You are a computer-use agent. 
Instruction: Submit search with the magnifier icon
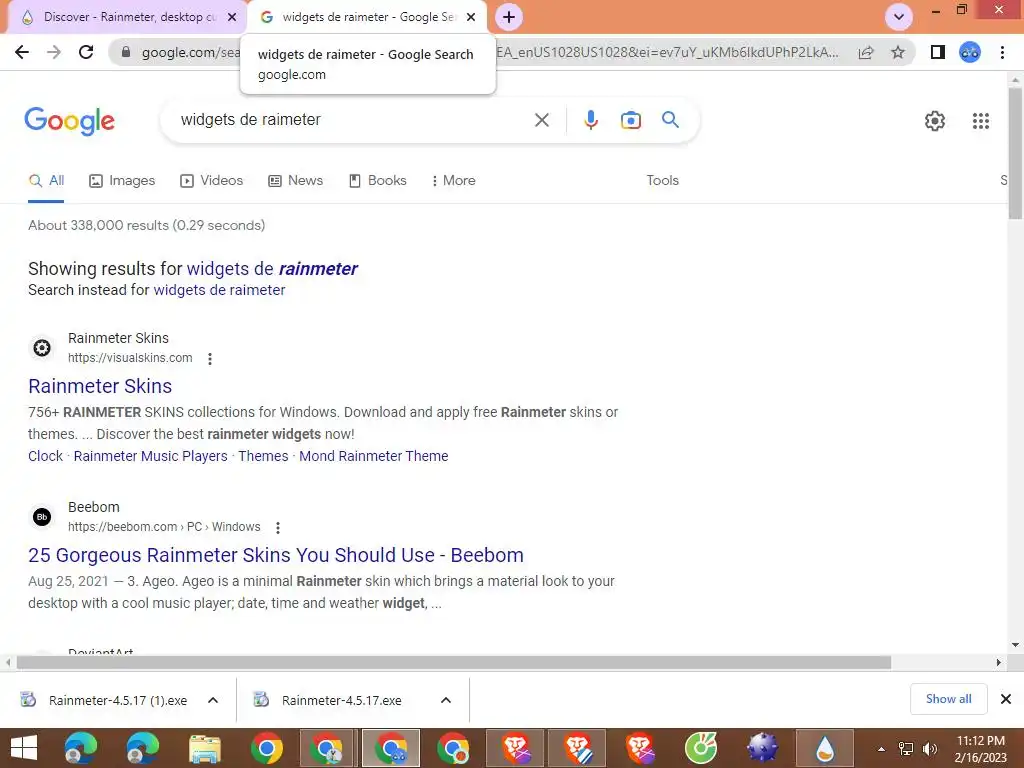point(670,120)
